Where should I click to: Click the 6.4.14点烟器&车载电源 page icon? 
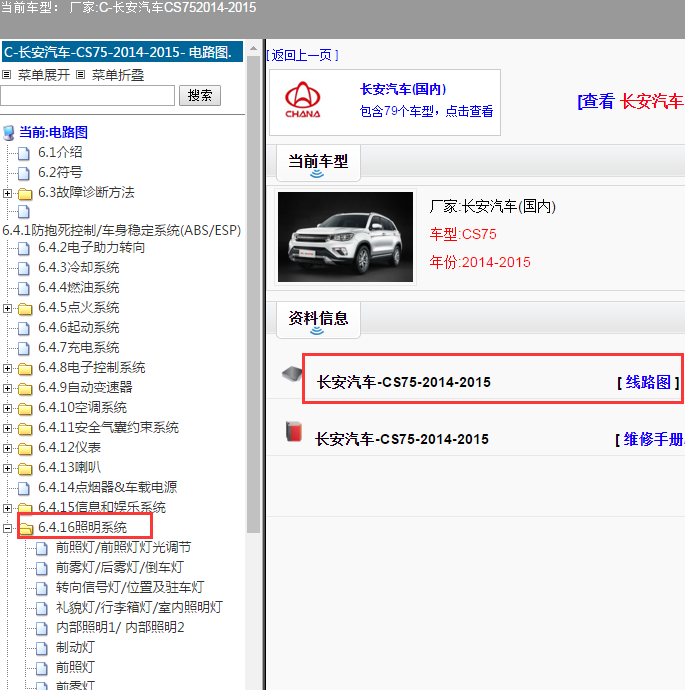point(24,488)
